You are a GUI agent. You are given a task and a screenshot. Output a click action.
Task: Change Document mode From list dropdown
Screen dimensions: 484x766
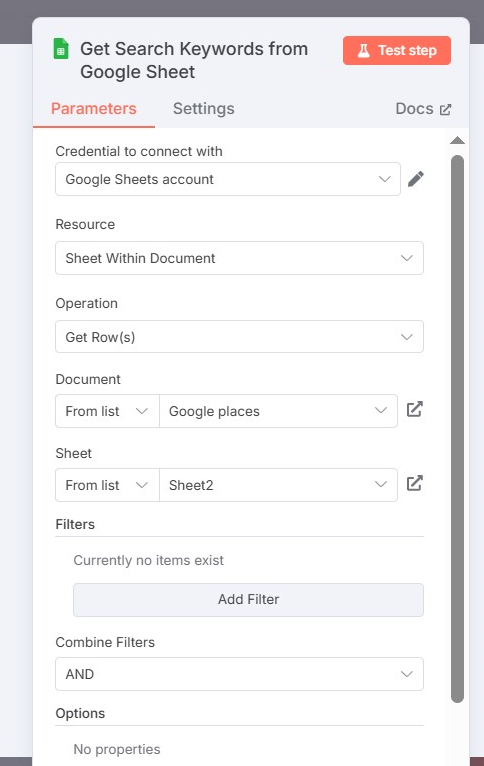107,411
